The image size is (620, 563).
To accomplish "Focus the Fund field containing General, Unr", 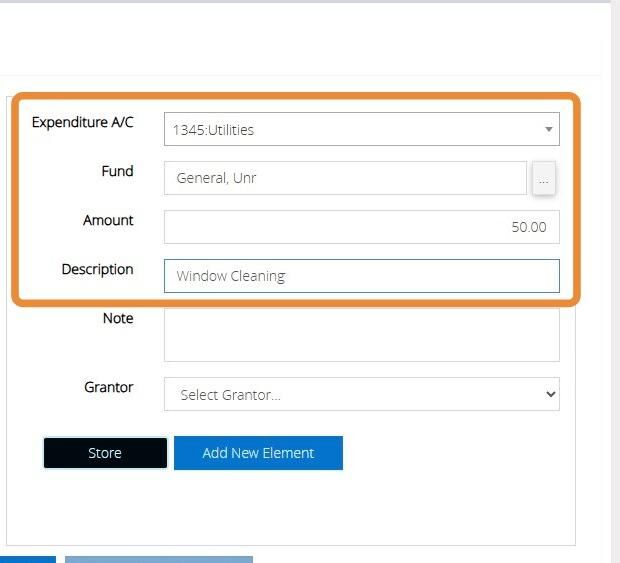I will pyautogui.click(x=345, y=178).
